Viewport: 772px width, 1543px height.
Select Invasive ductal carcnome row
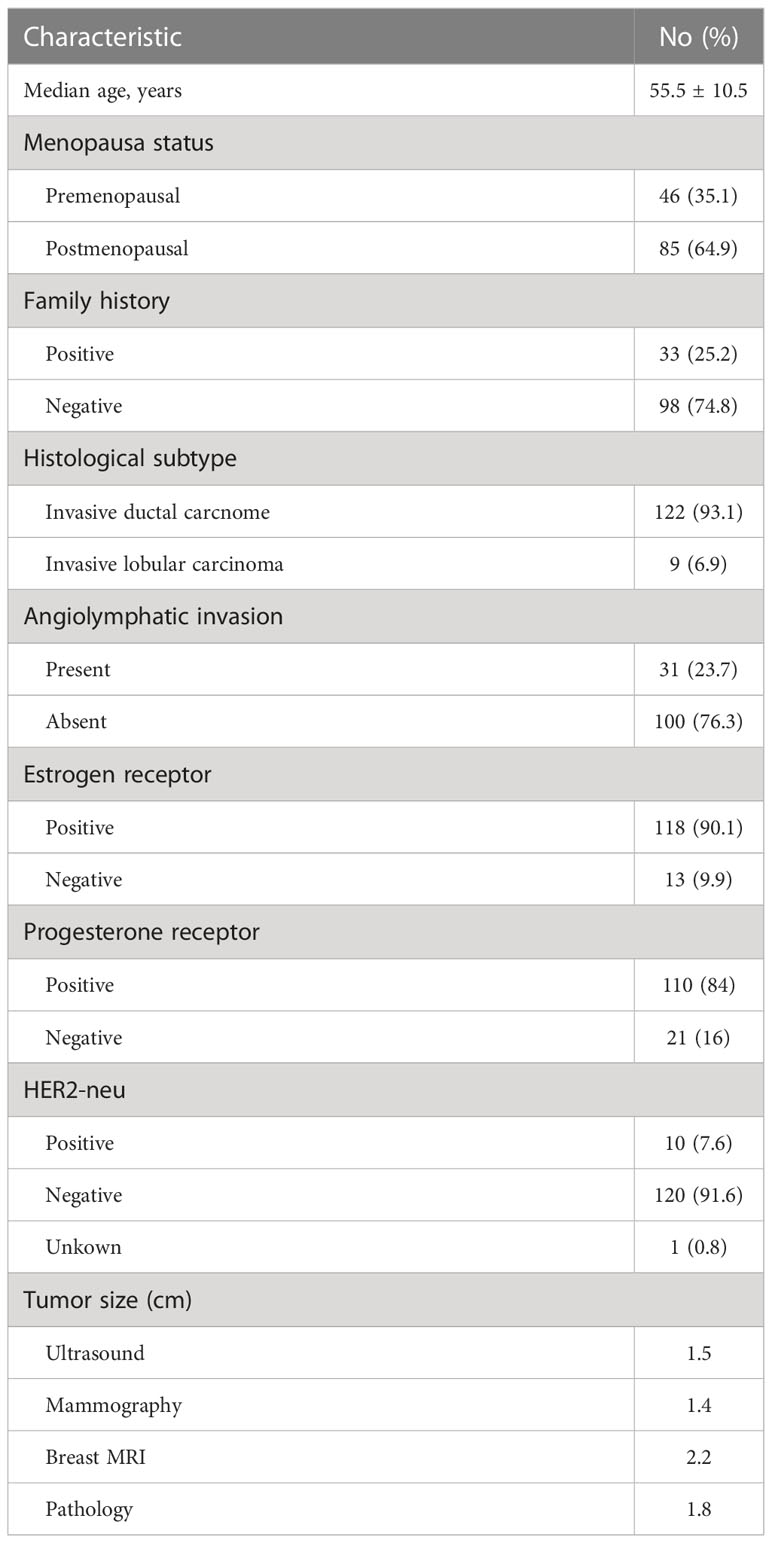coord(386,512)
